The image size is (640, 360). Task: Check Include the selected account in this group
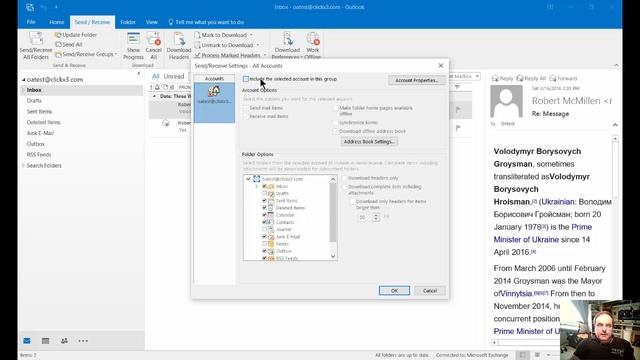click(x=246, y=79)
